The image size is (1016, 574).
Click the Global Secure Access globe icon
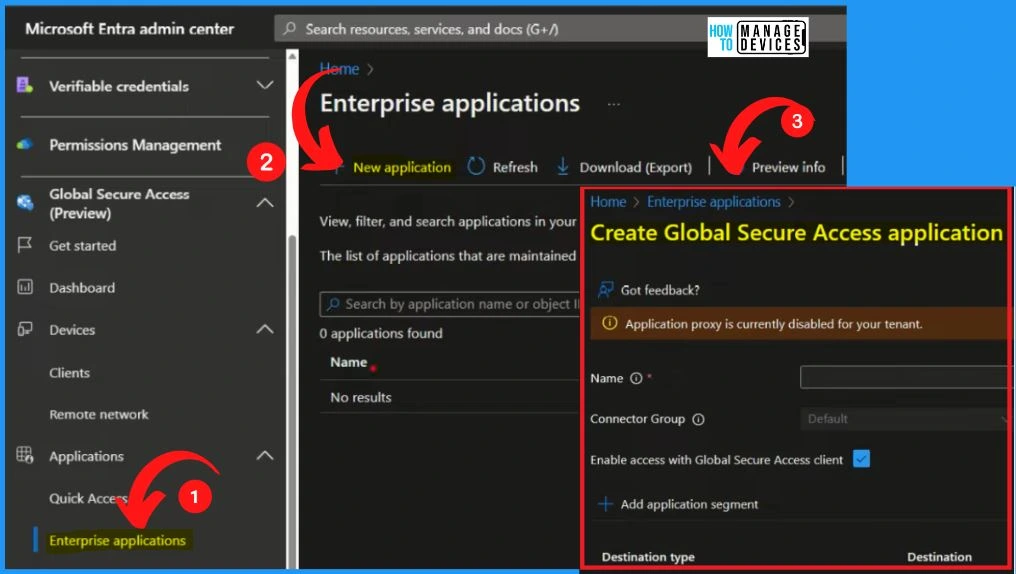point(25,203)
